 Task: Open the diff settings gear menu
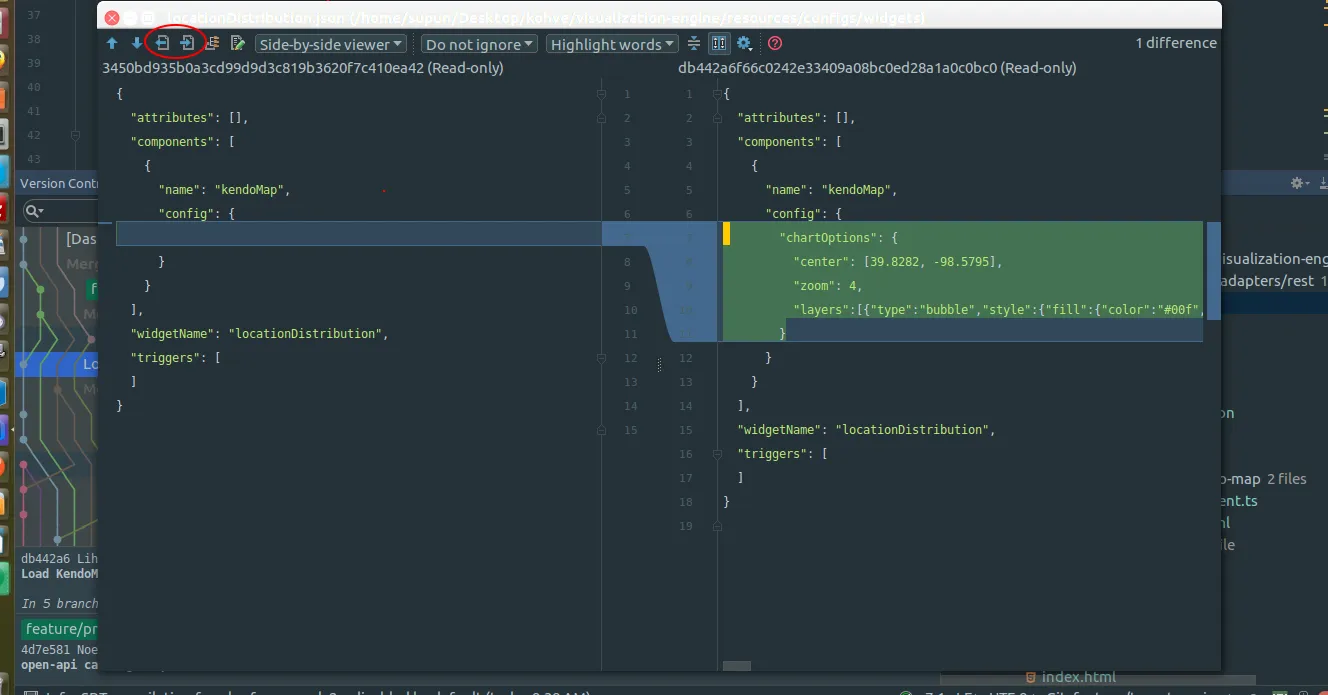point(745,43)
